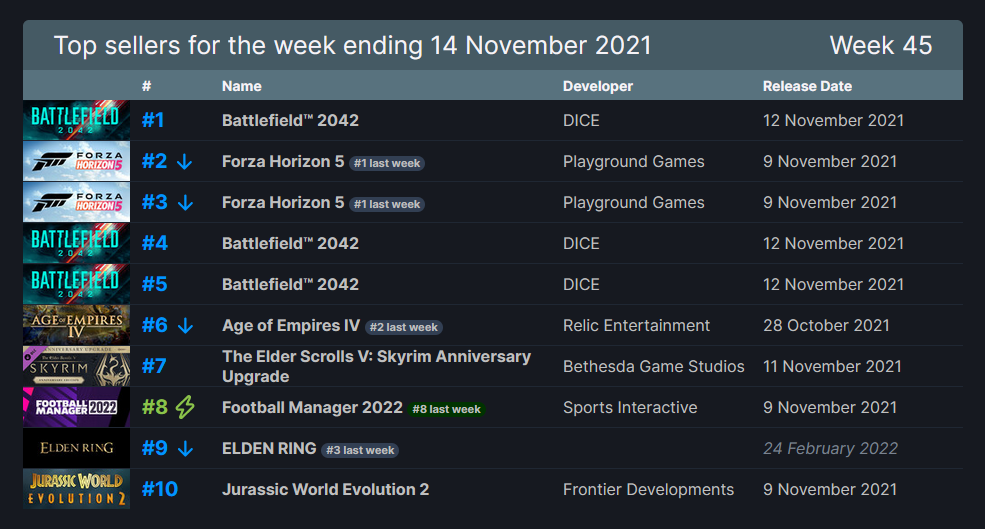985x529 pixels.
Task: Click the down arrow beside rank #2
Action: pos(184,162)
